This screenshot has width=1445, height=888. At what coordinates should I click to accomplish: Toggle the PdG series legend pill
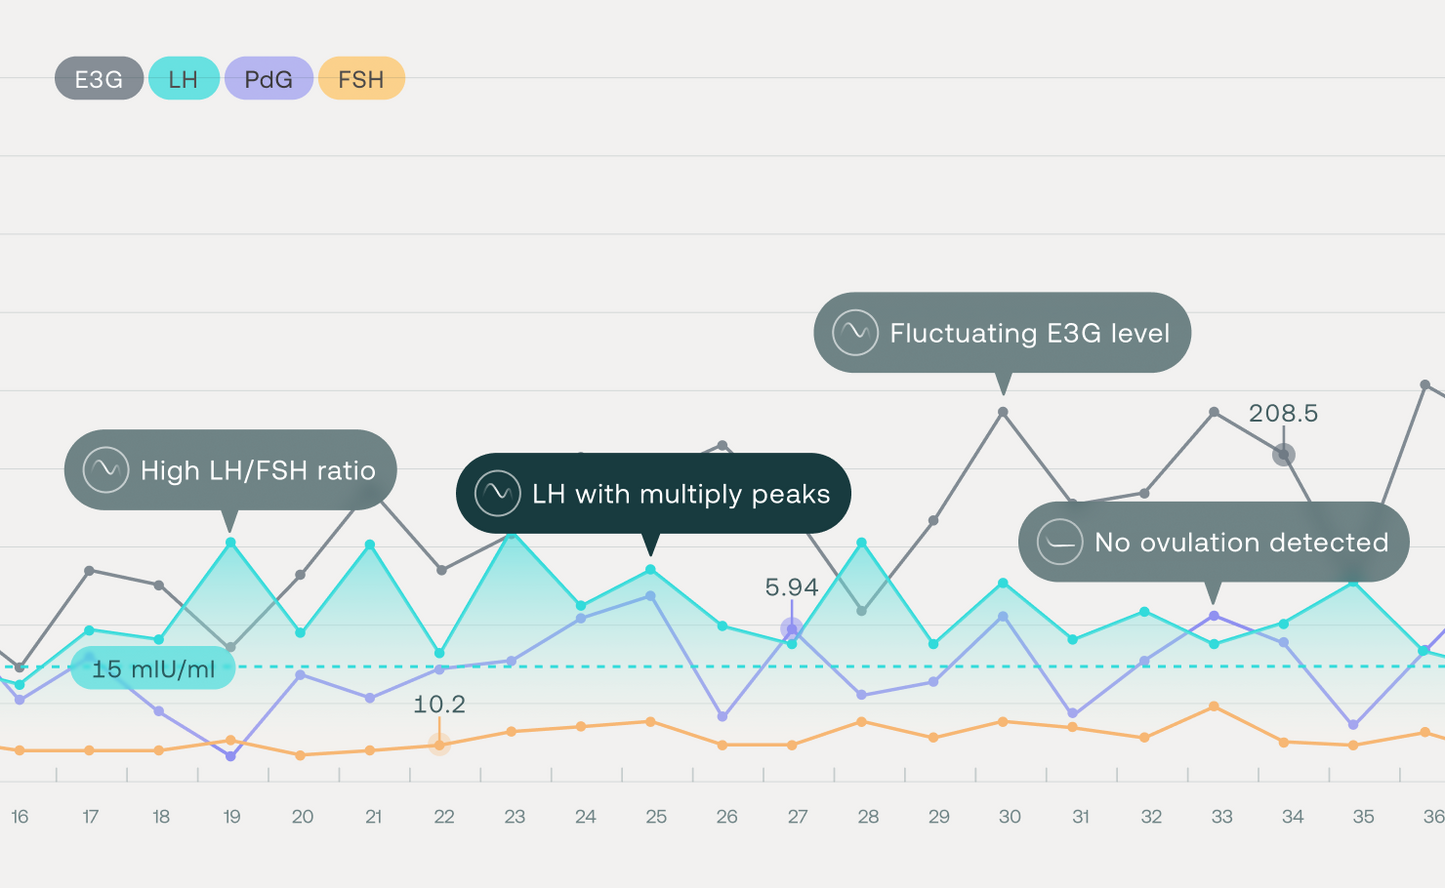[268, 79]
